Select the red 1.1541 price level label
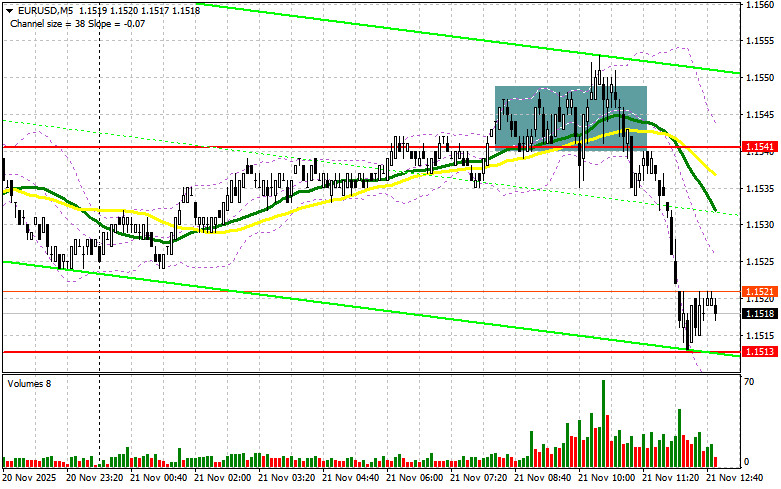Screen dimensions: 781x489 pos(760,147)
